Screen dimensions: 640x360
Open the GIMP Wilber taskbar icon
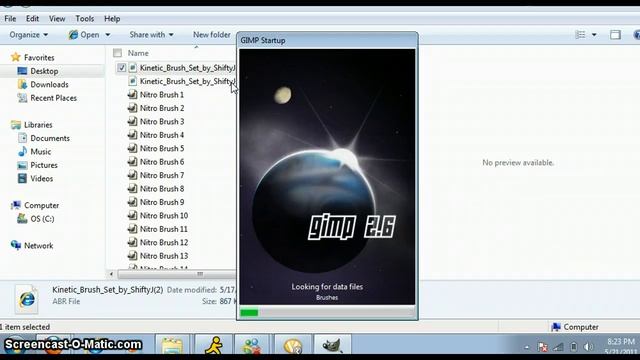click(332, 346)
